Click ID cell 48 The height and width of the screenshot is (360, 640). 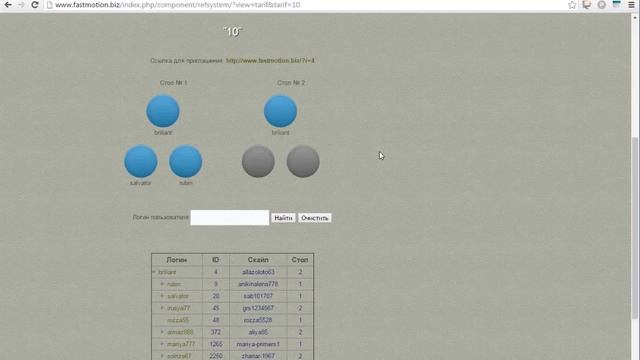click(x=216, y=320)
